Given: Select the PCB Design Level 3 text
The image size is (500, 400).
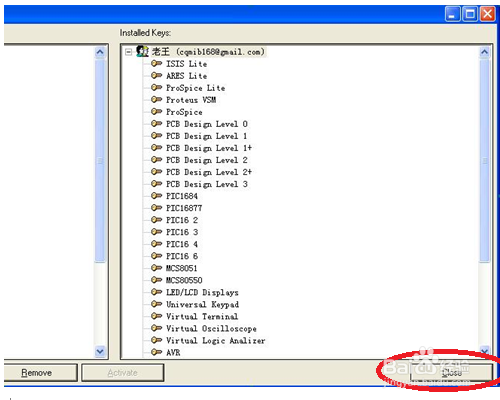Looking at the screenshot, I should coord(207,184).
